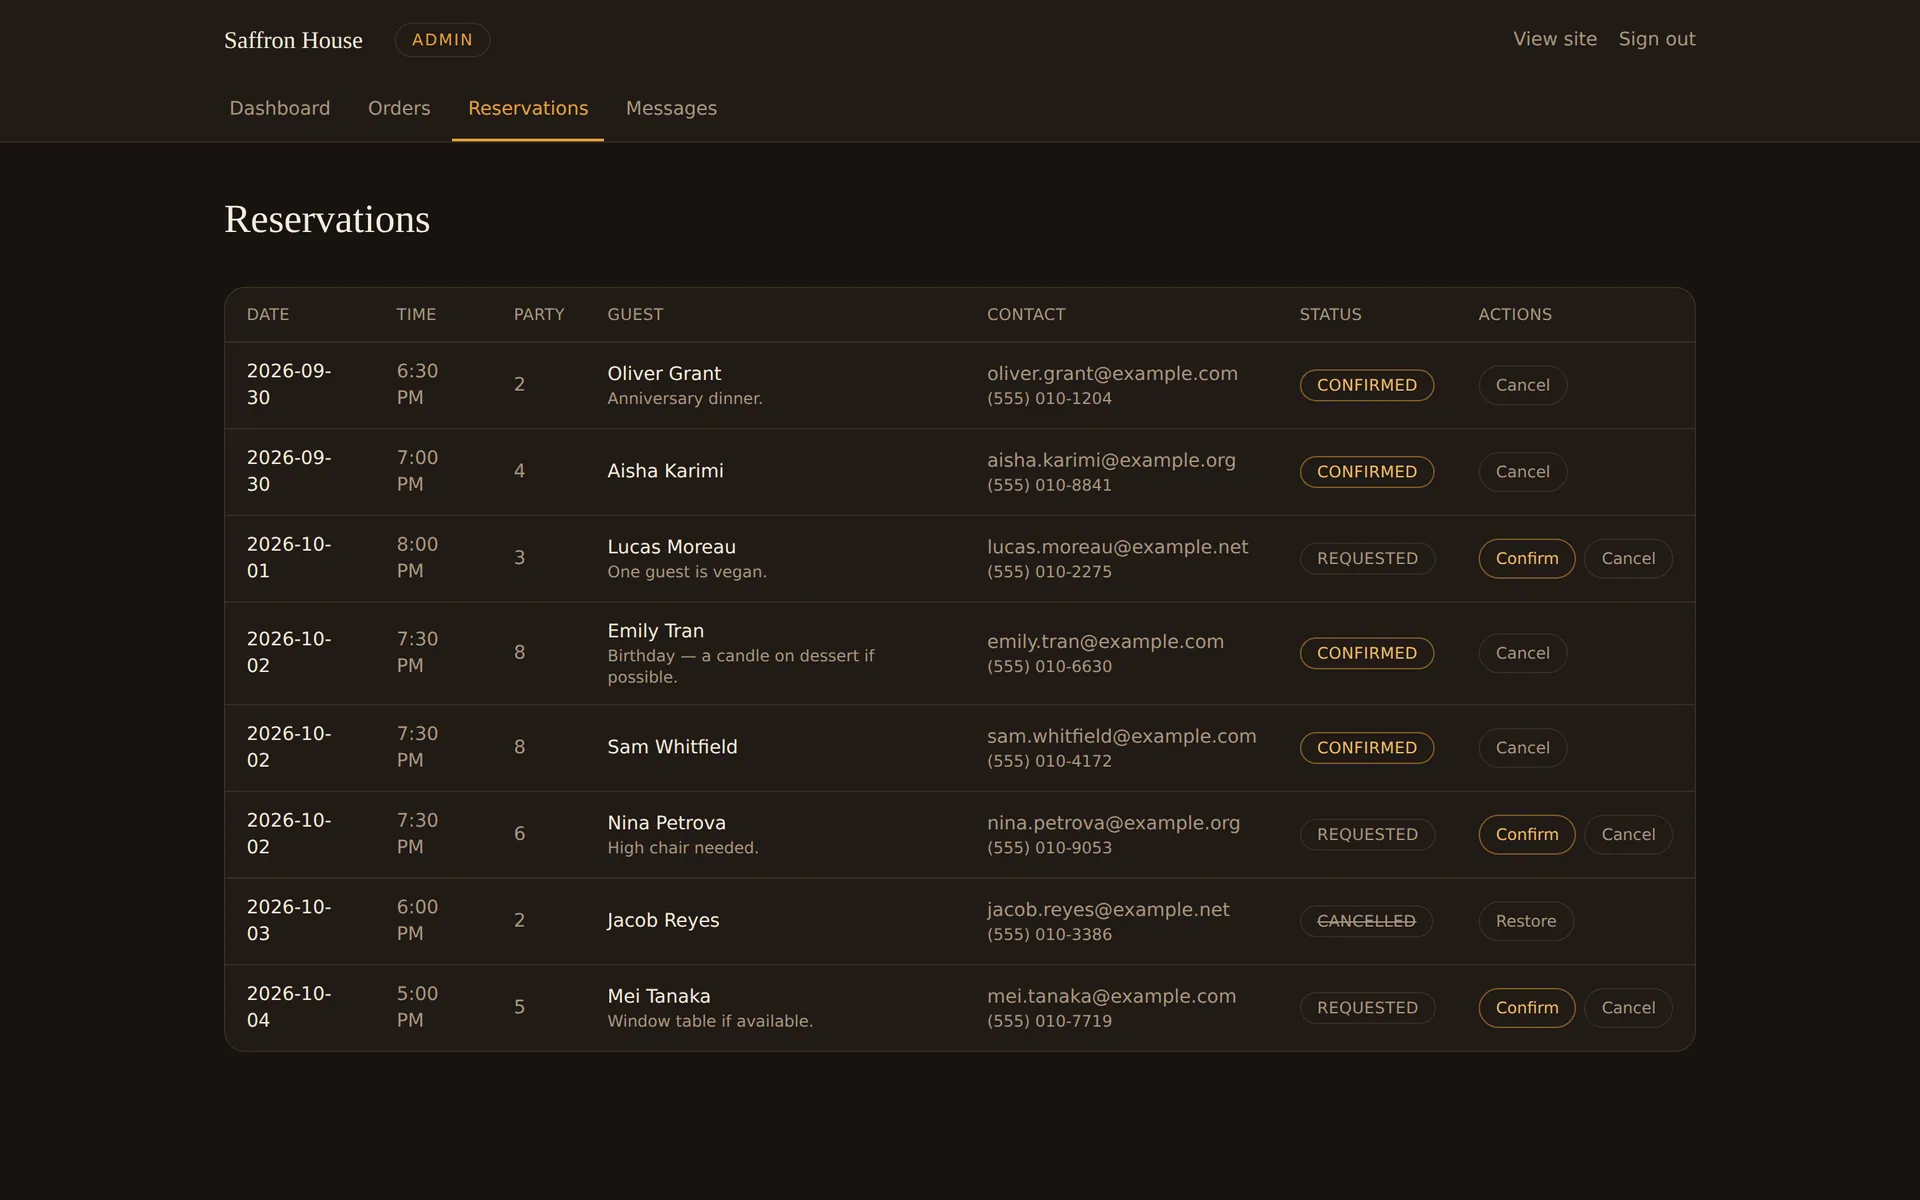Click nina.petrova@example.org email
The width and height of the screenshot is (1920, 1200).
coord(1113,823)
